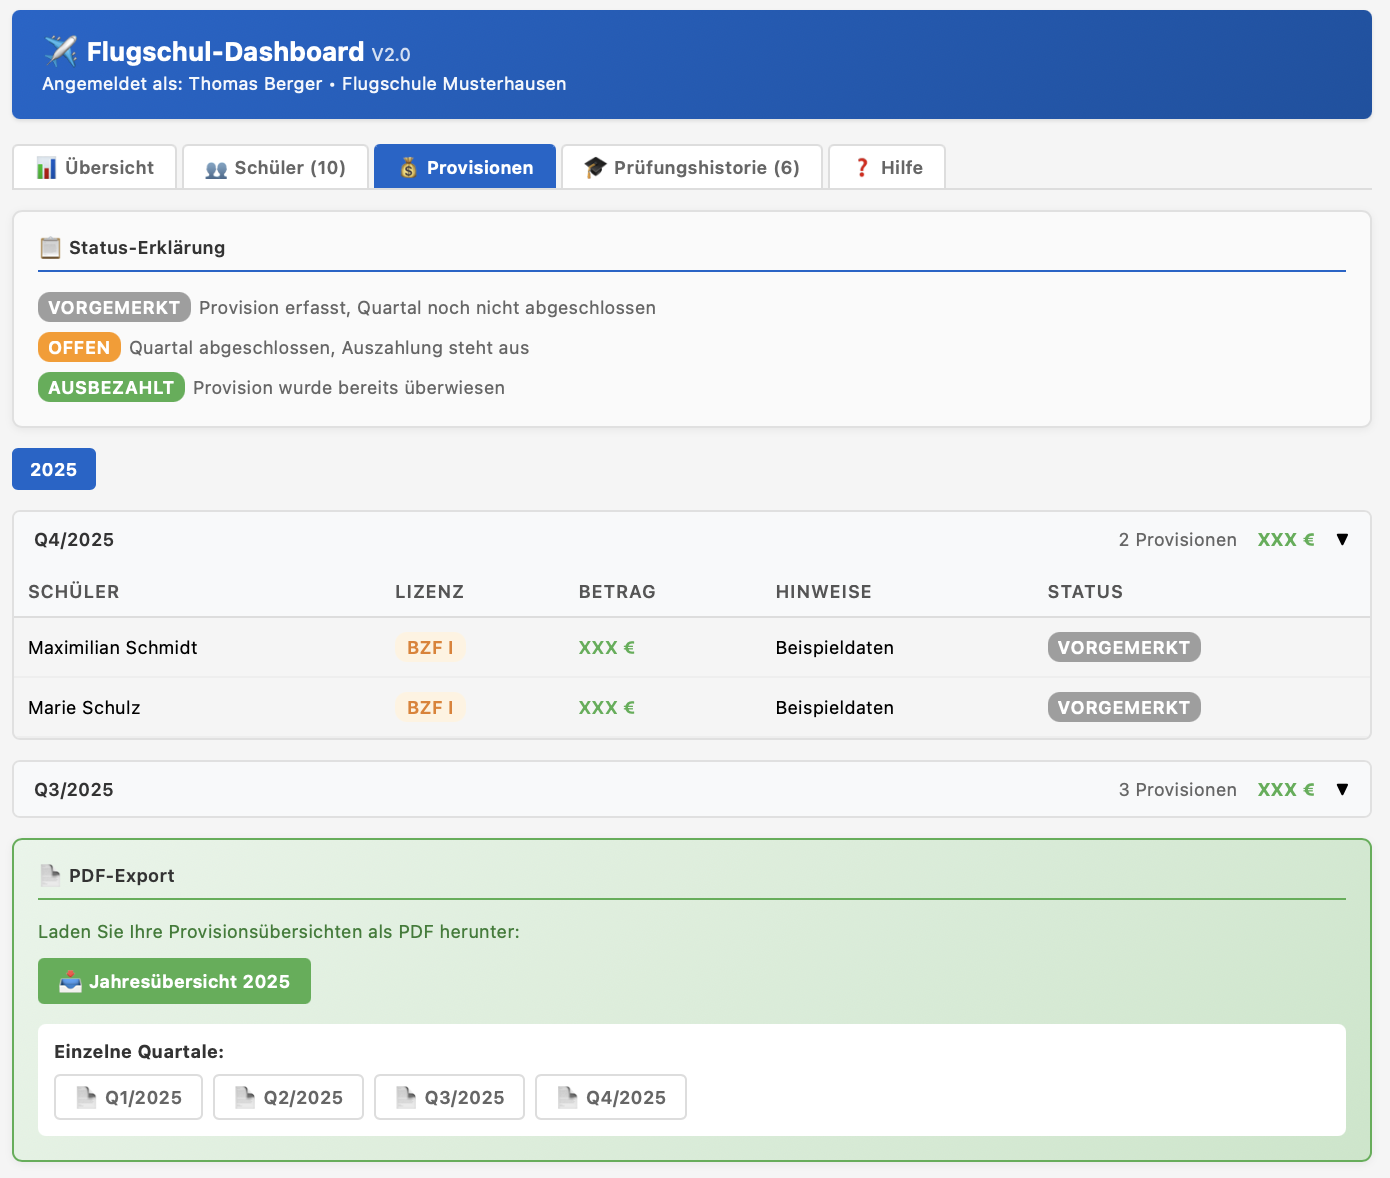
Task: Click the red question mark Hilfe icon
Action: point(862,168)
